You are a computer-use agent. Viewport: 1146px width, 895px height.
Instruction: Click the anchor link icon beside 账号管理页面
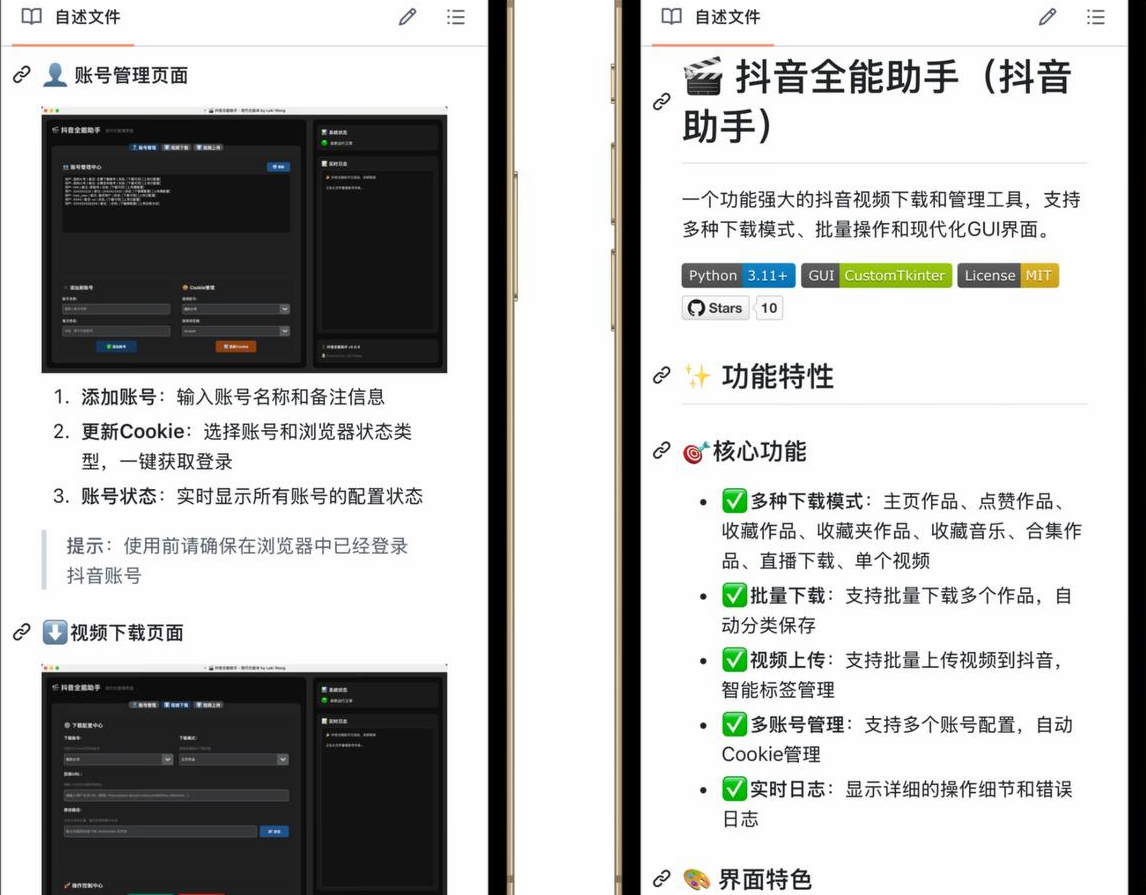point(22,74)
